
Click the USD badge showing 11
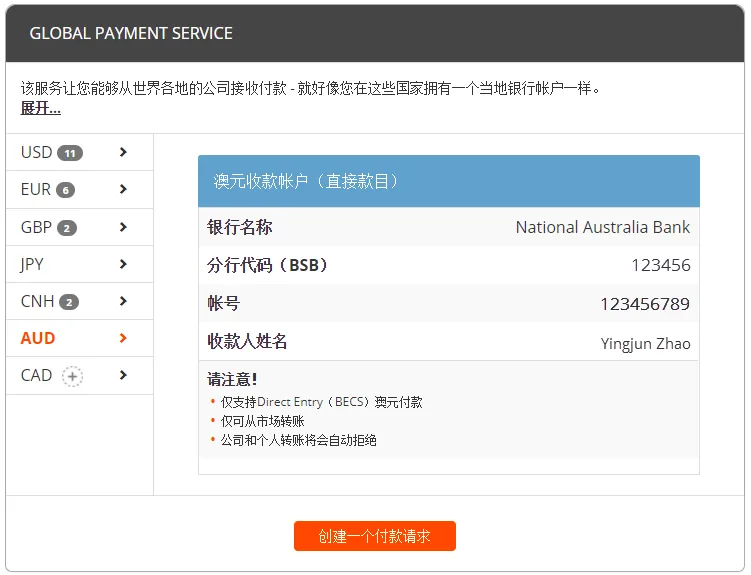click(70, 153)
